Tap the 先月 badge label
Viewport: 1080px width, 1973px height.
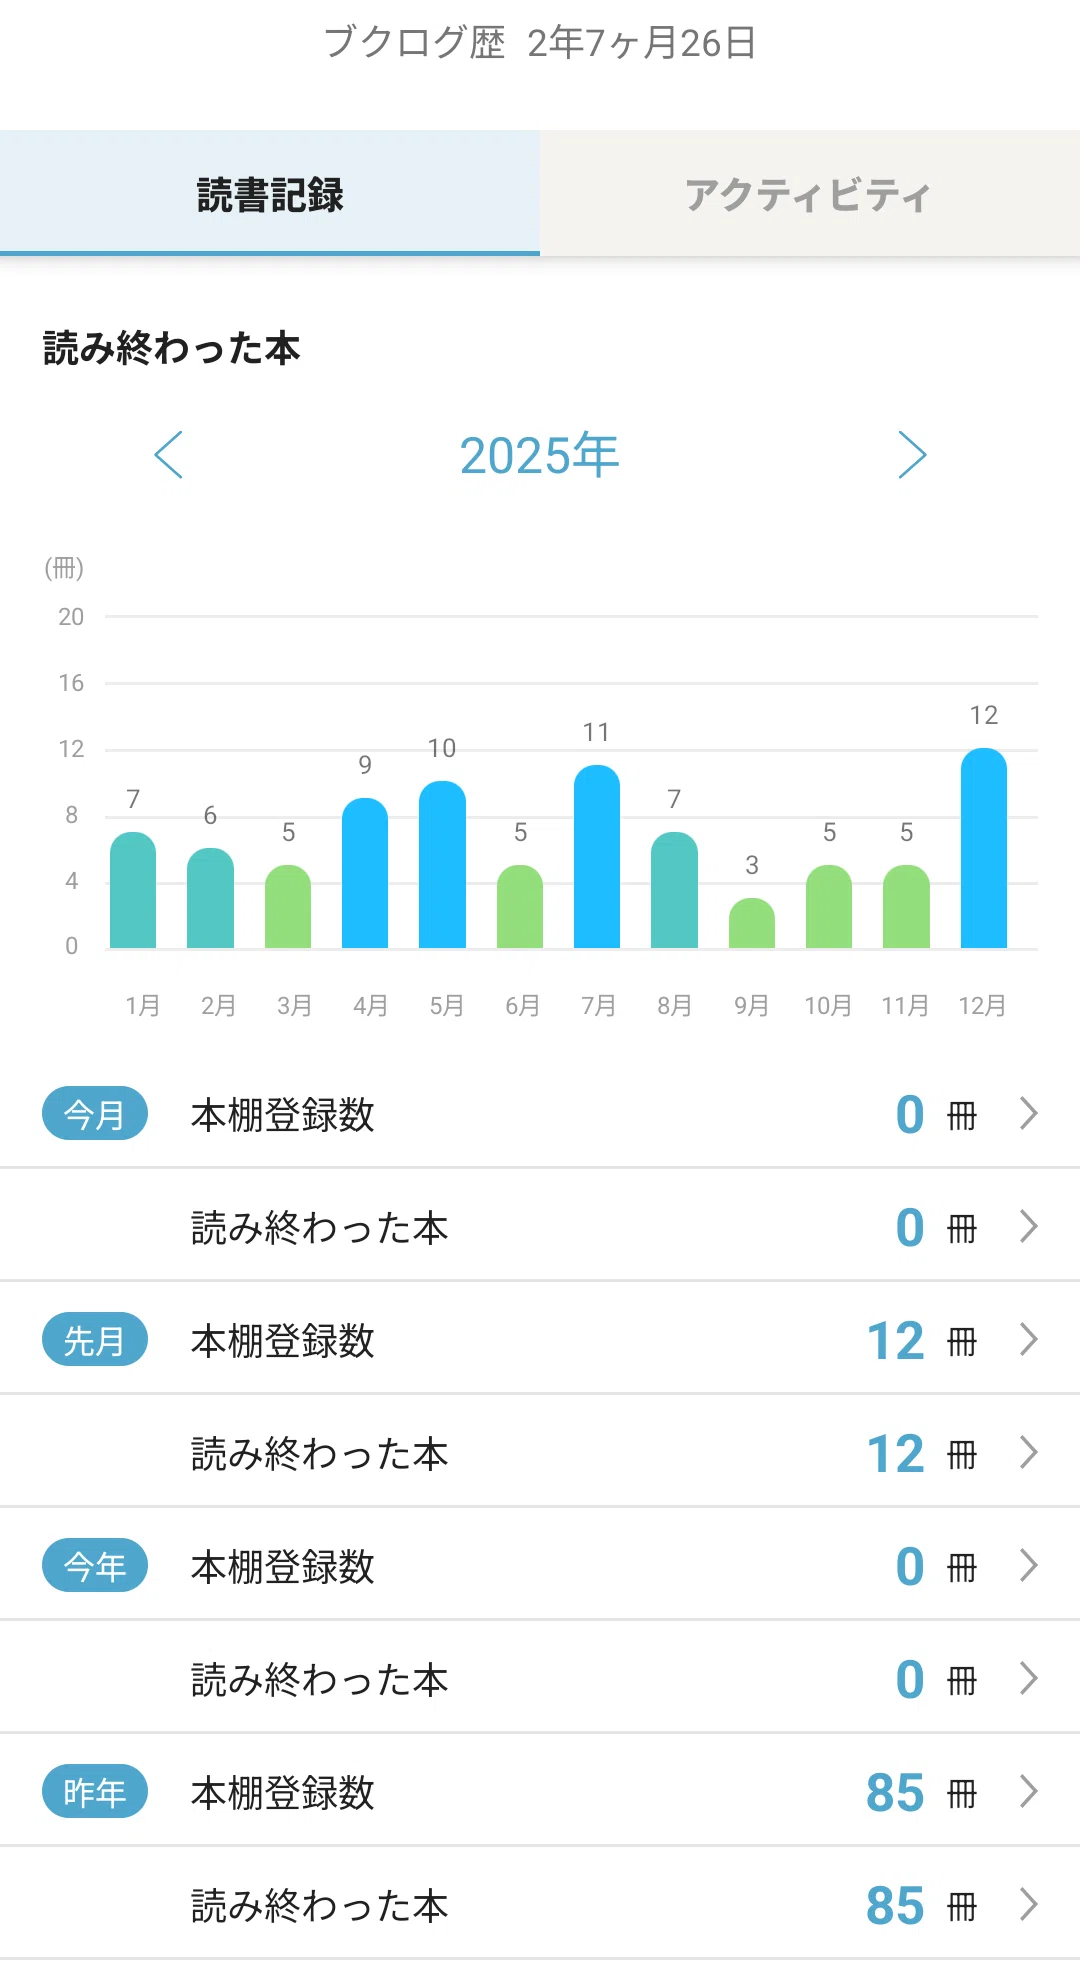[x=95, y=1339]
